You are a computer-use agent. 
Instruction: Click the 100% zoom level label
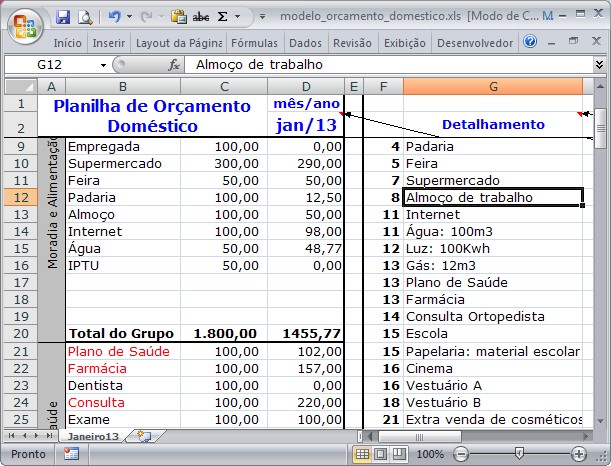[430, 454]
